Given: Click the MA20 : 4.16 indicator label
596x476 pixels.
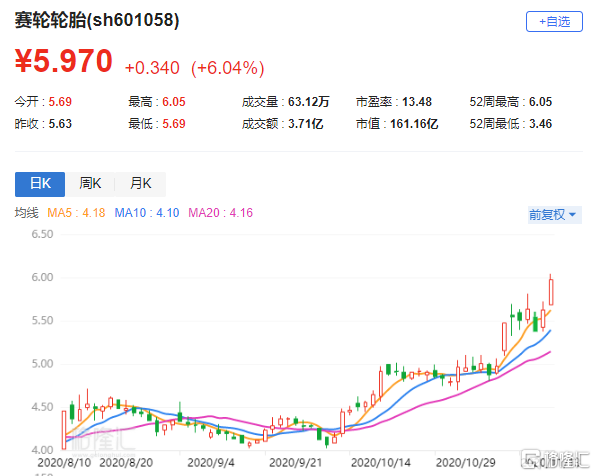Looking at the screenshot, I should click(x=220, y=213).
